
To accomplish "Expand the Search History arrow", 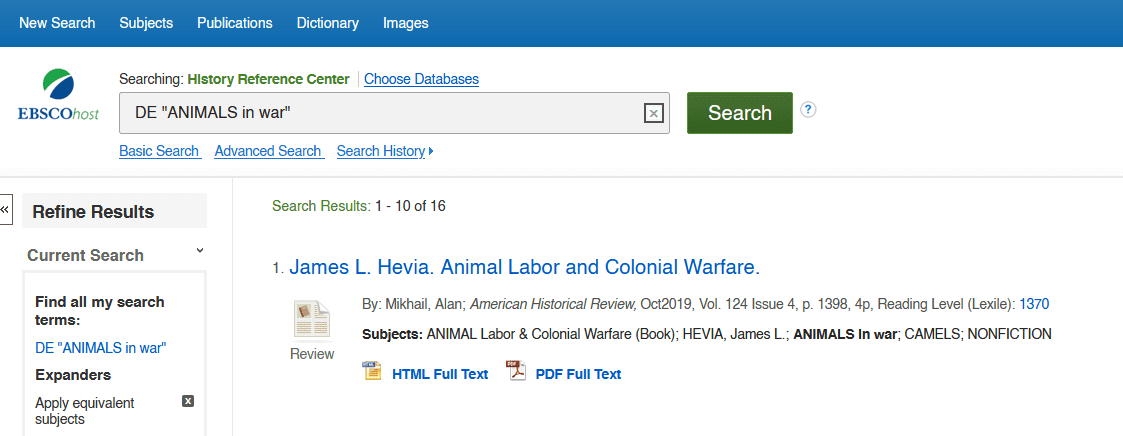I will 430,152.
